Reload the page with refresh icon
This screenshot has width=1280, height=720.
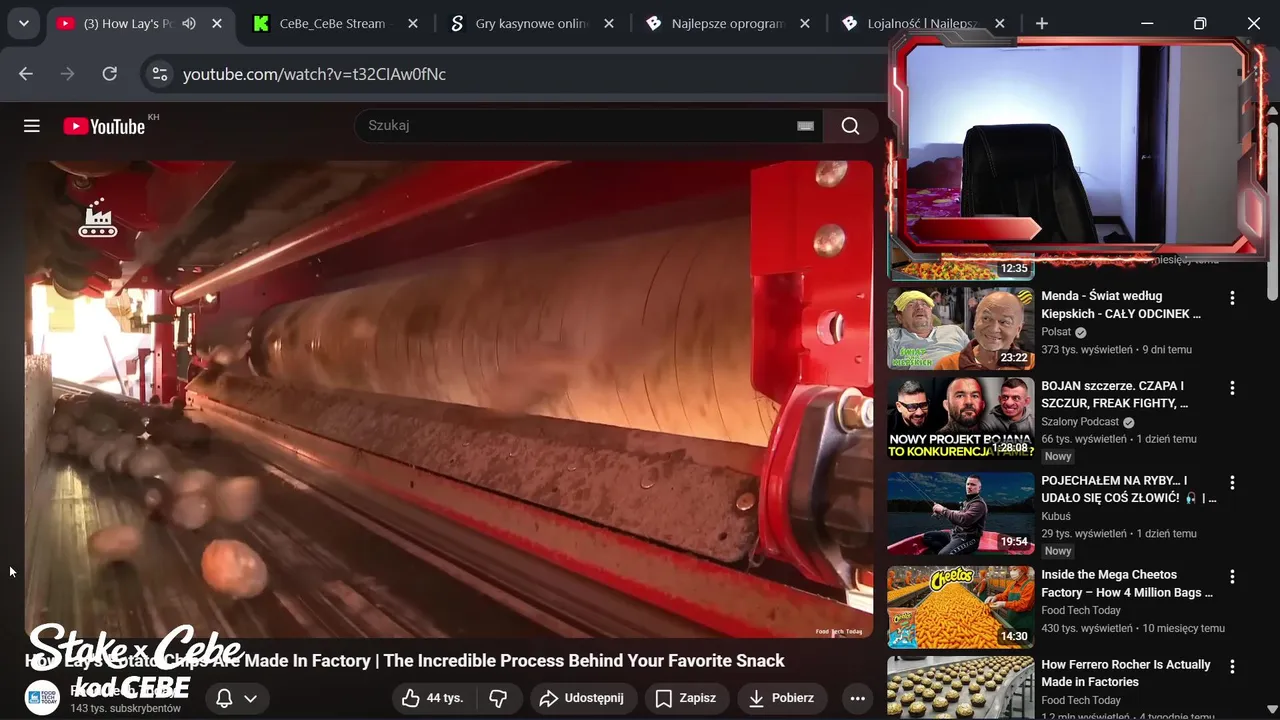[x=110, y=74]
